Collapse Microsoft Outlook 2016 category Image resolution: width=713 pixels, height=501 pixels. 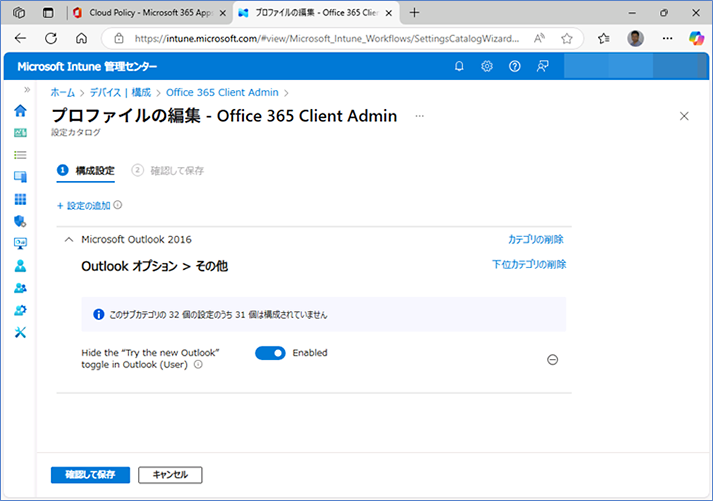[69, 240]
